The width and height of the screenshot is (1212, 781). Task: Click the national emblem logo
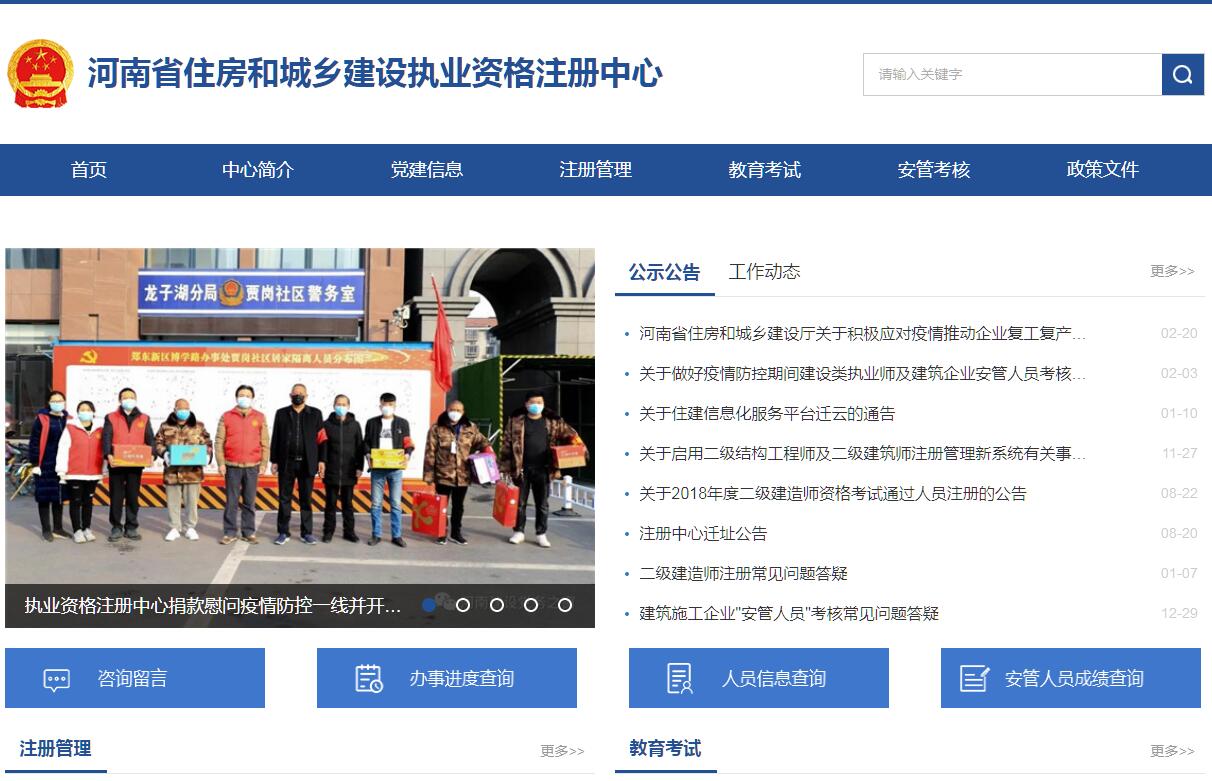coord(40,74)
